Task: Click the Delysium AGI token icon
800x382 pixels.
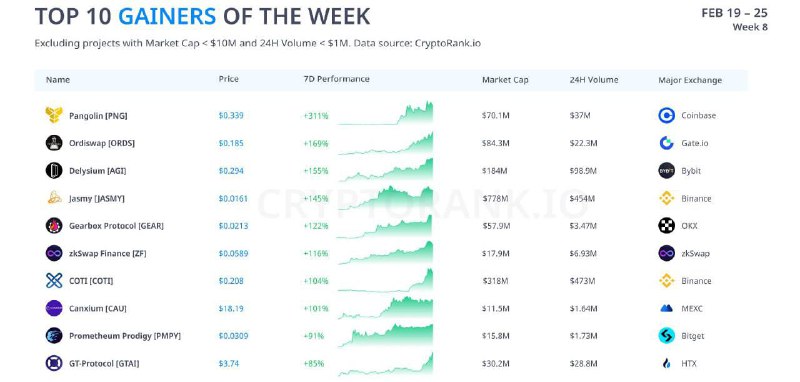Action: point(54,170)
